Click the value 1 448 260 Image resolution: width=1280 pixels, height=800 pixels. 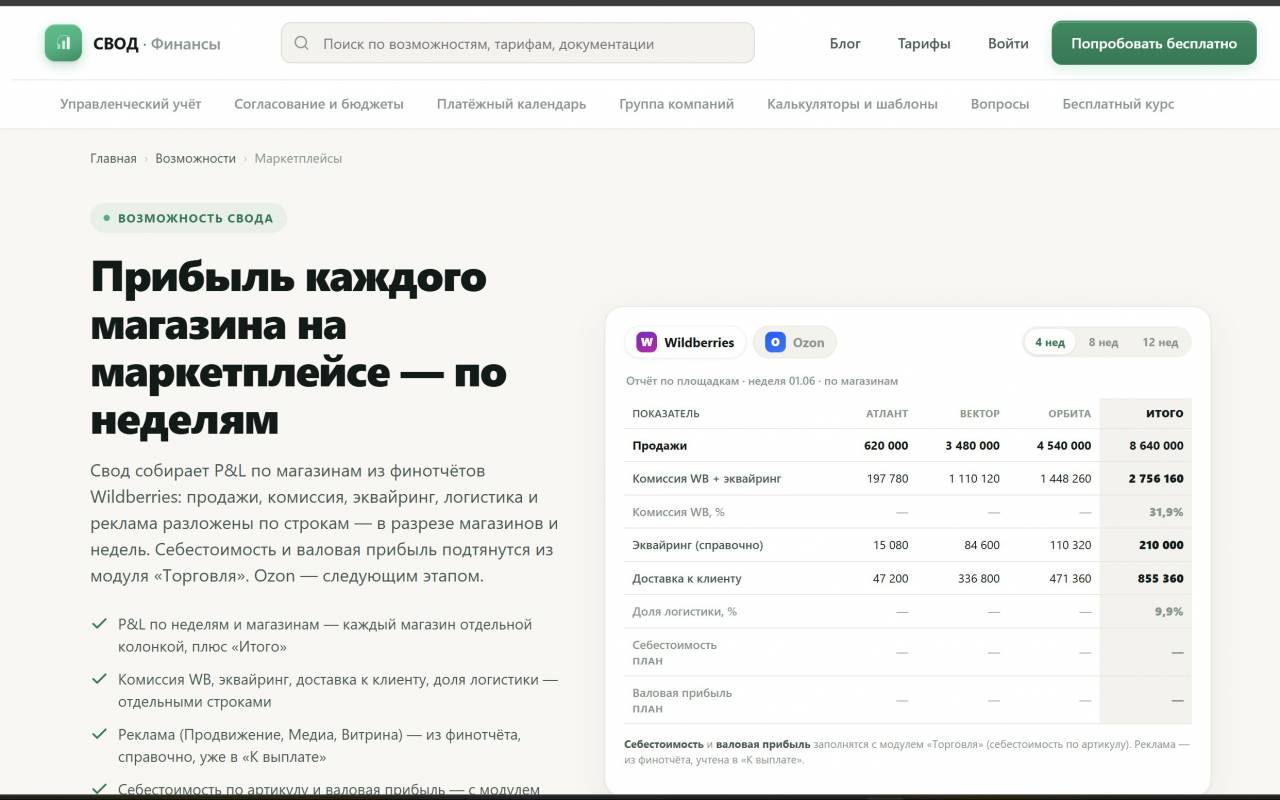pyautogui.click(x=1066, y=478)
